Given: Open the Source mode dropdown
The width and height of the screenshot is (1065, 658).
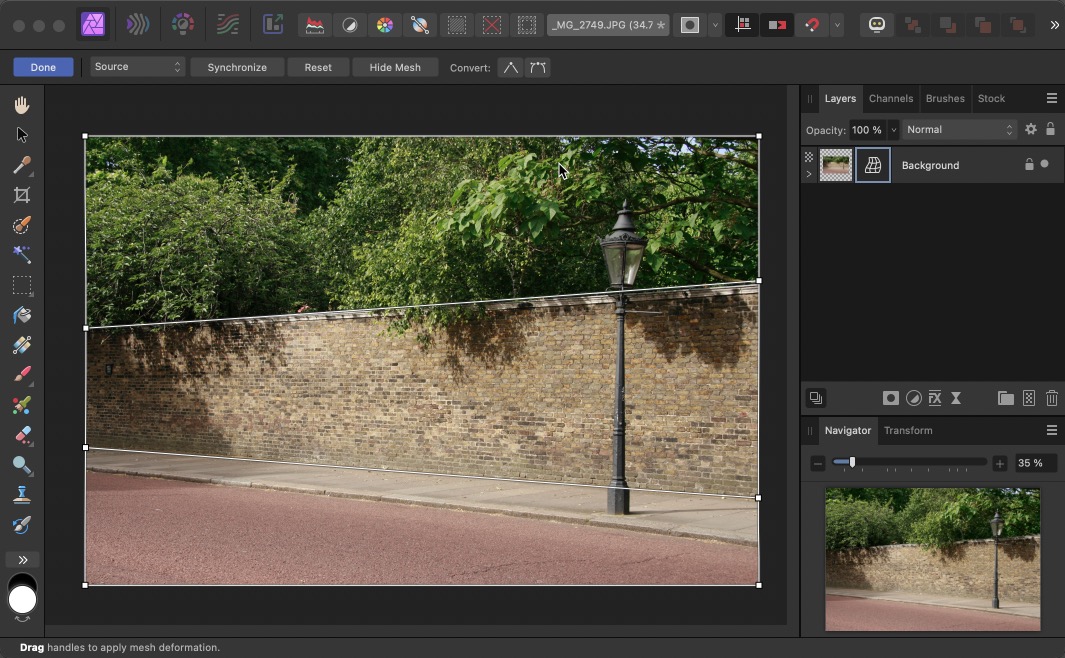Looking at the screenshot, I should pyautogui.click(x=137, y=67).
